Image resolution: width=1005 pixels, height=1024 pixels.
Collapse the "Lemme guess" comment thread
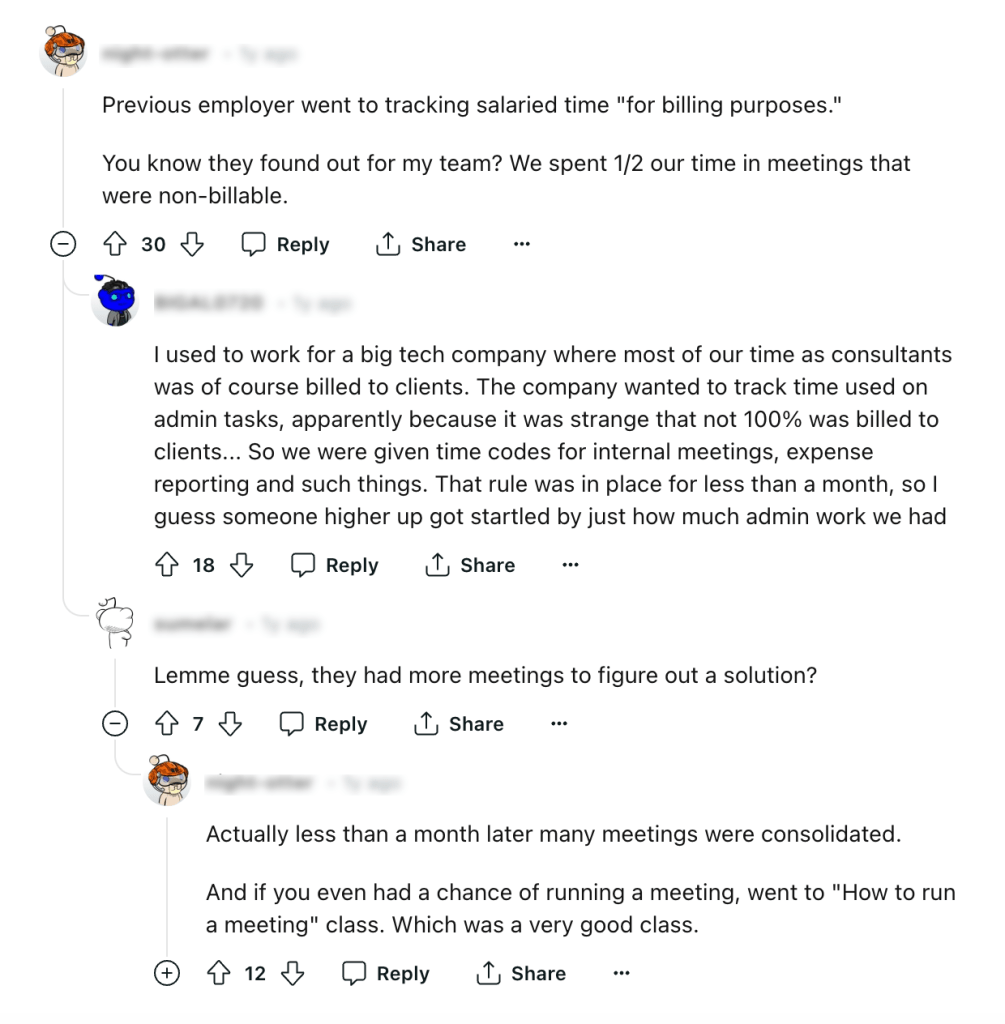(116, 724)
